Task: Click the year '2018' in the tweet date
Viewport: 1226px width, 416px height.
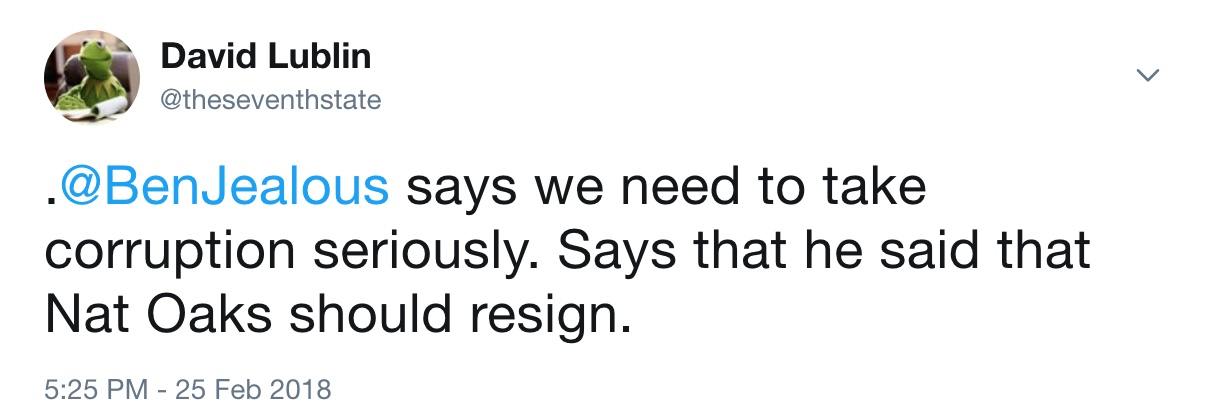Action: pos(302,386)
